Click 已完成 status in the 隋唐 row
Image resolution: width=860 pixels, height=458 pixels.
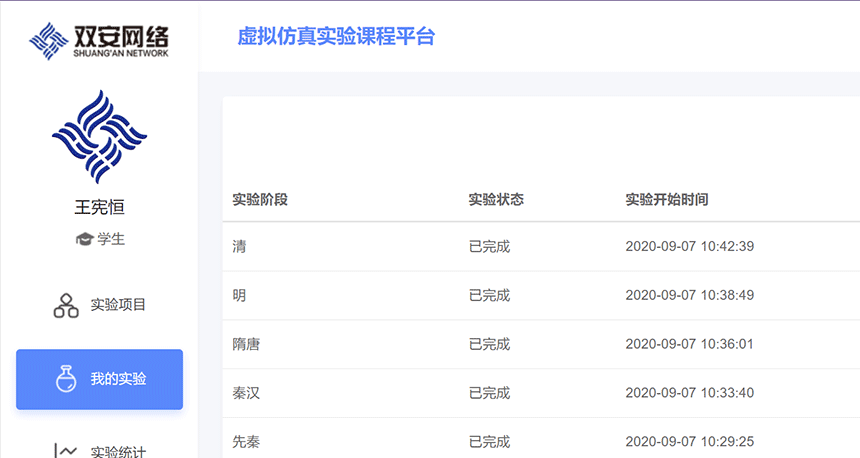click(489, 344)
